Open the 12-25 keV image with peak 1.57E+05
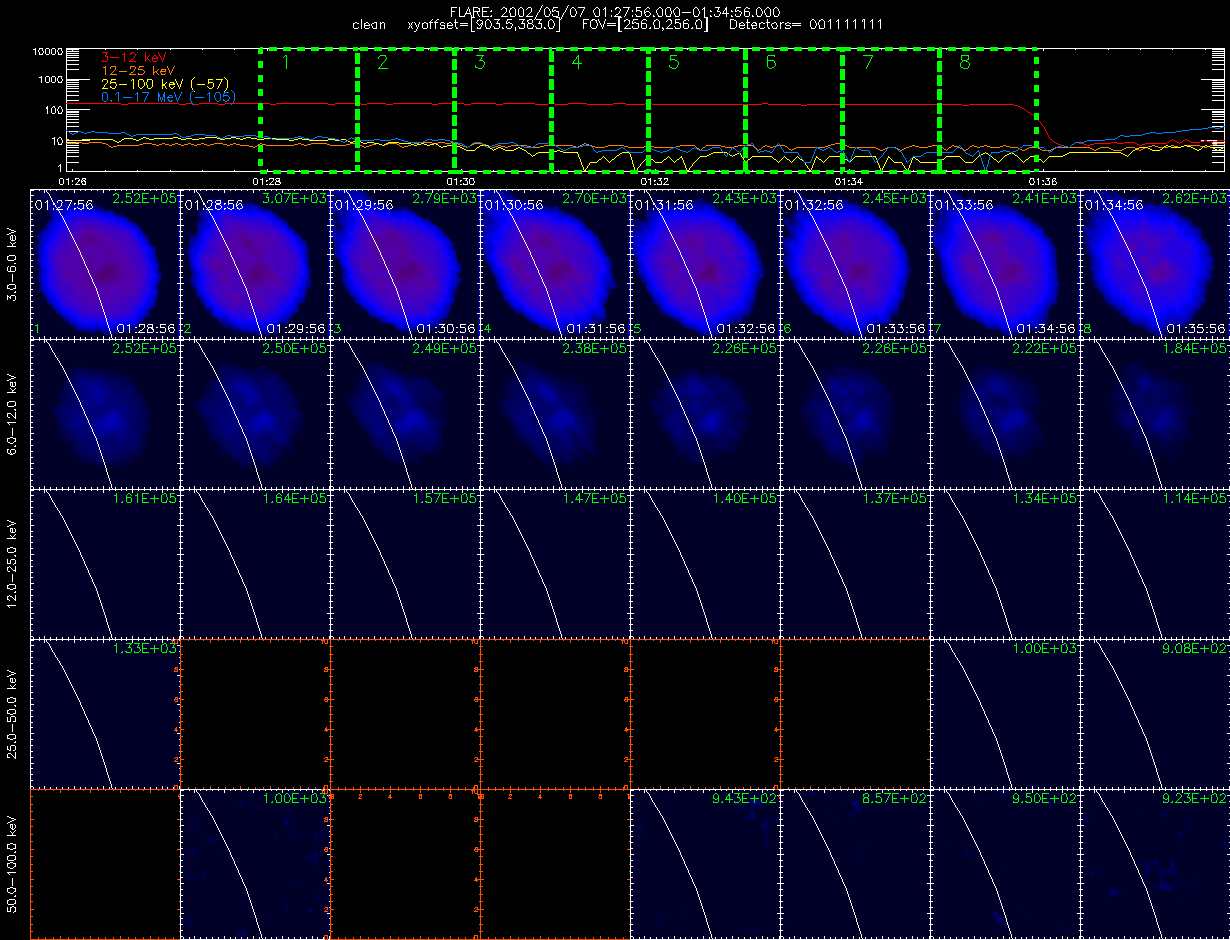 405,563
